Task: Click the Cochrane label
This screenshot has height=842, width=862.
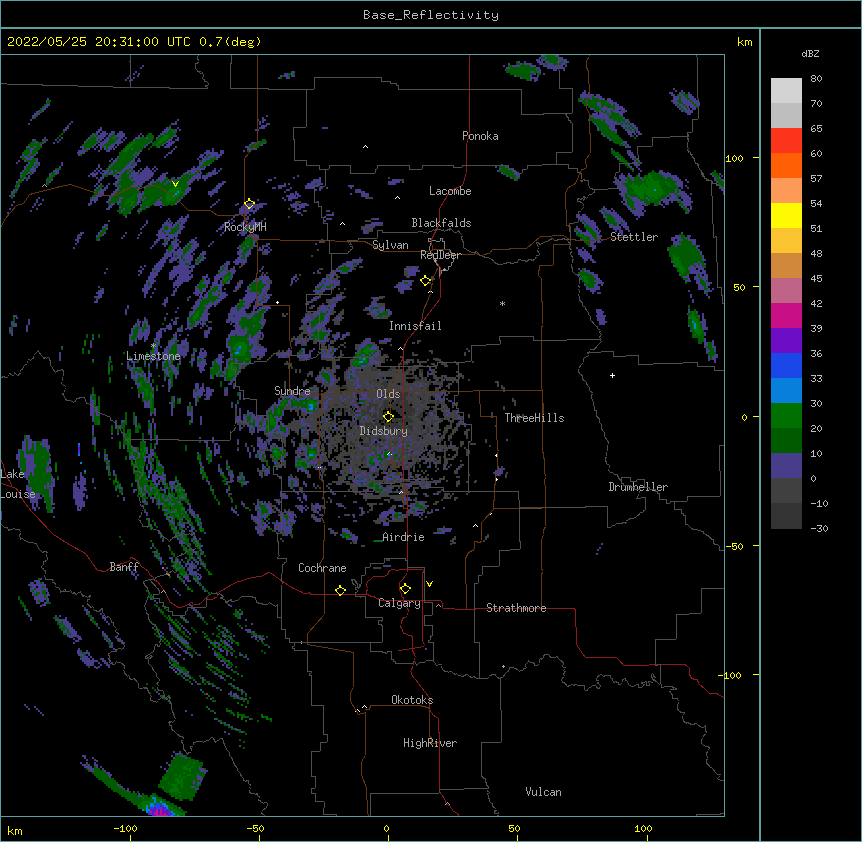Action: pyautogui.click(x=322, y=568)
